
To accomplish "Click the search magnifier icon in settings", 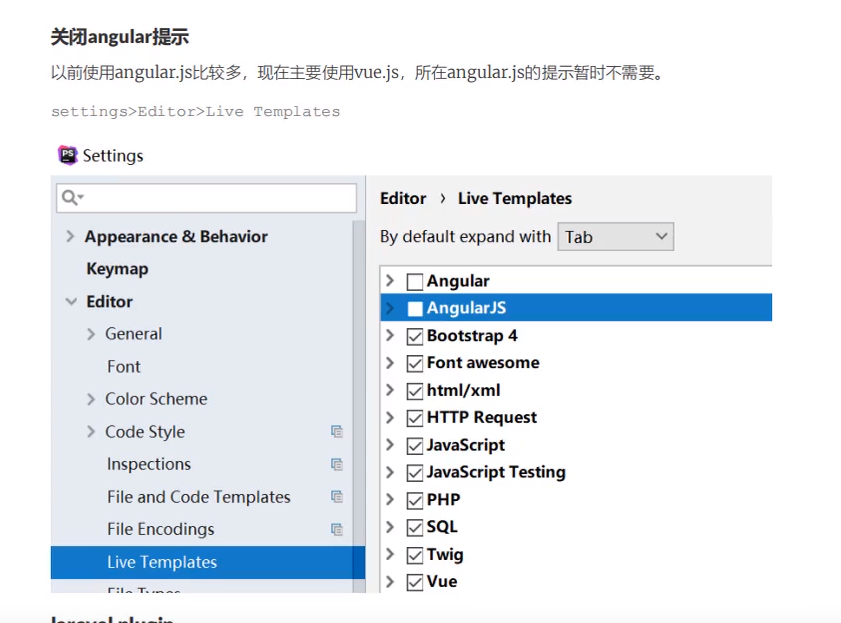I will click(x=71, y=198).
